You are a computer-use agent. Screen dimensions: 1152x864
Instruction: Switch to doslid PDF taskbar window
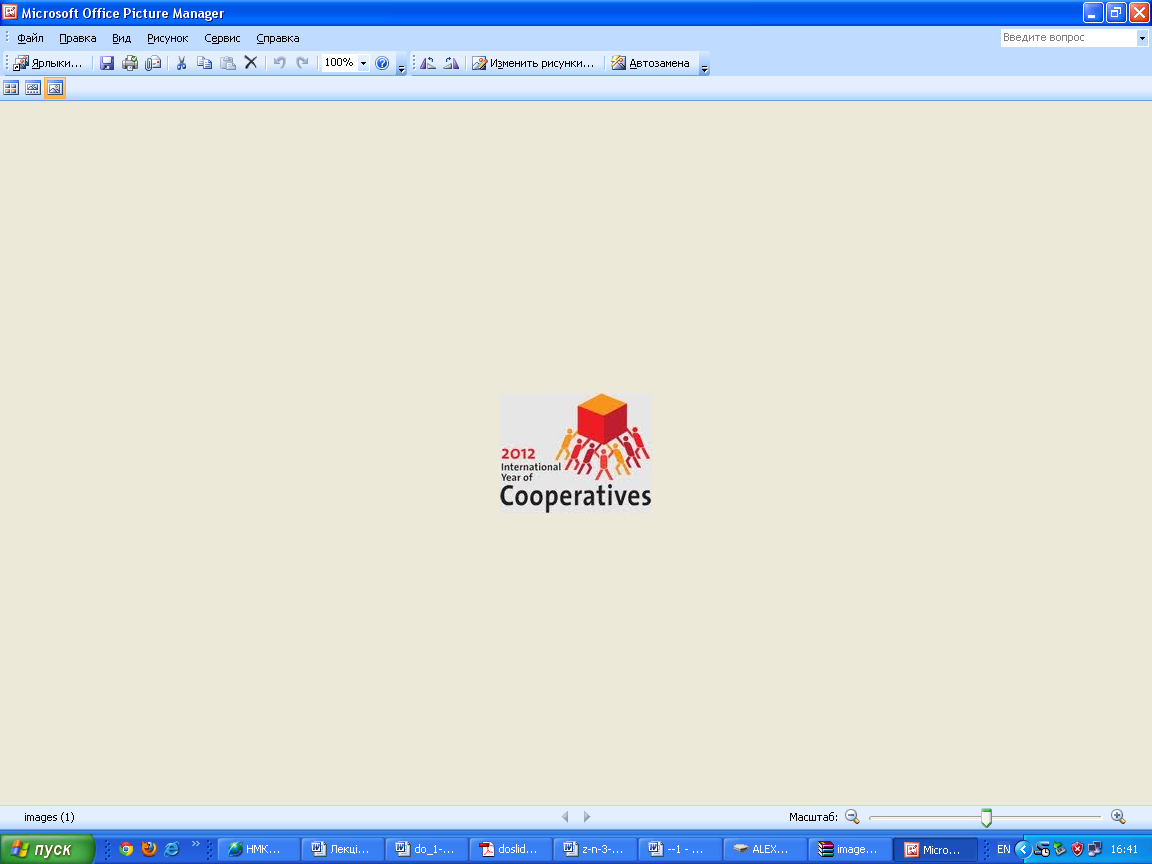click(511, 849)
